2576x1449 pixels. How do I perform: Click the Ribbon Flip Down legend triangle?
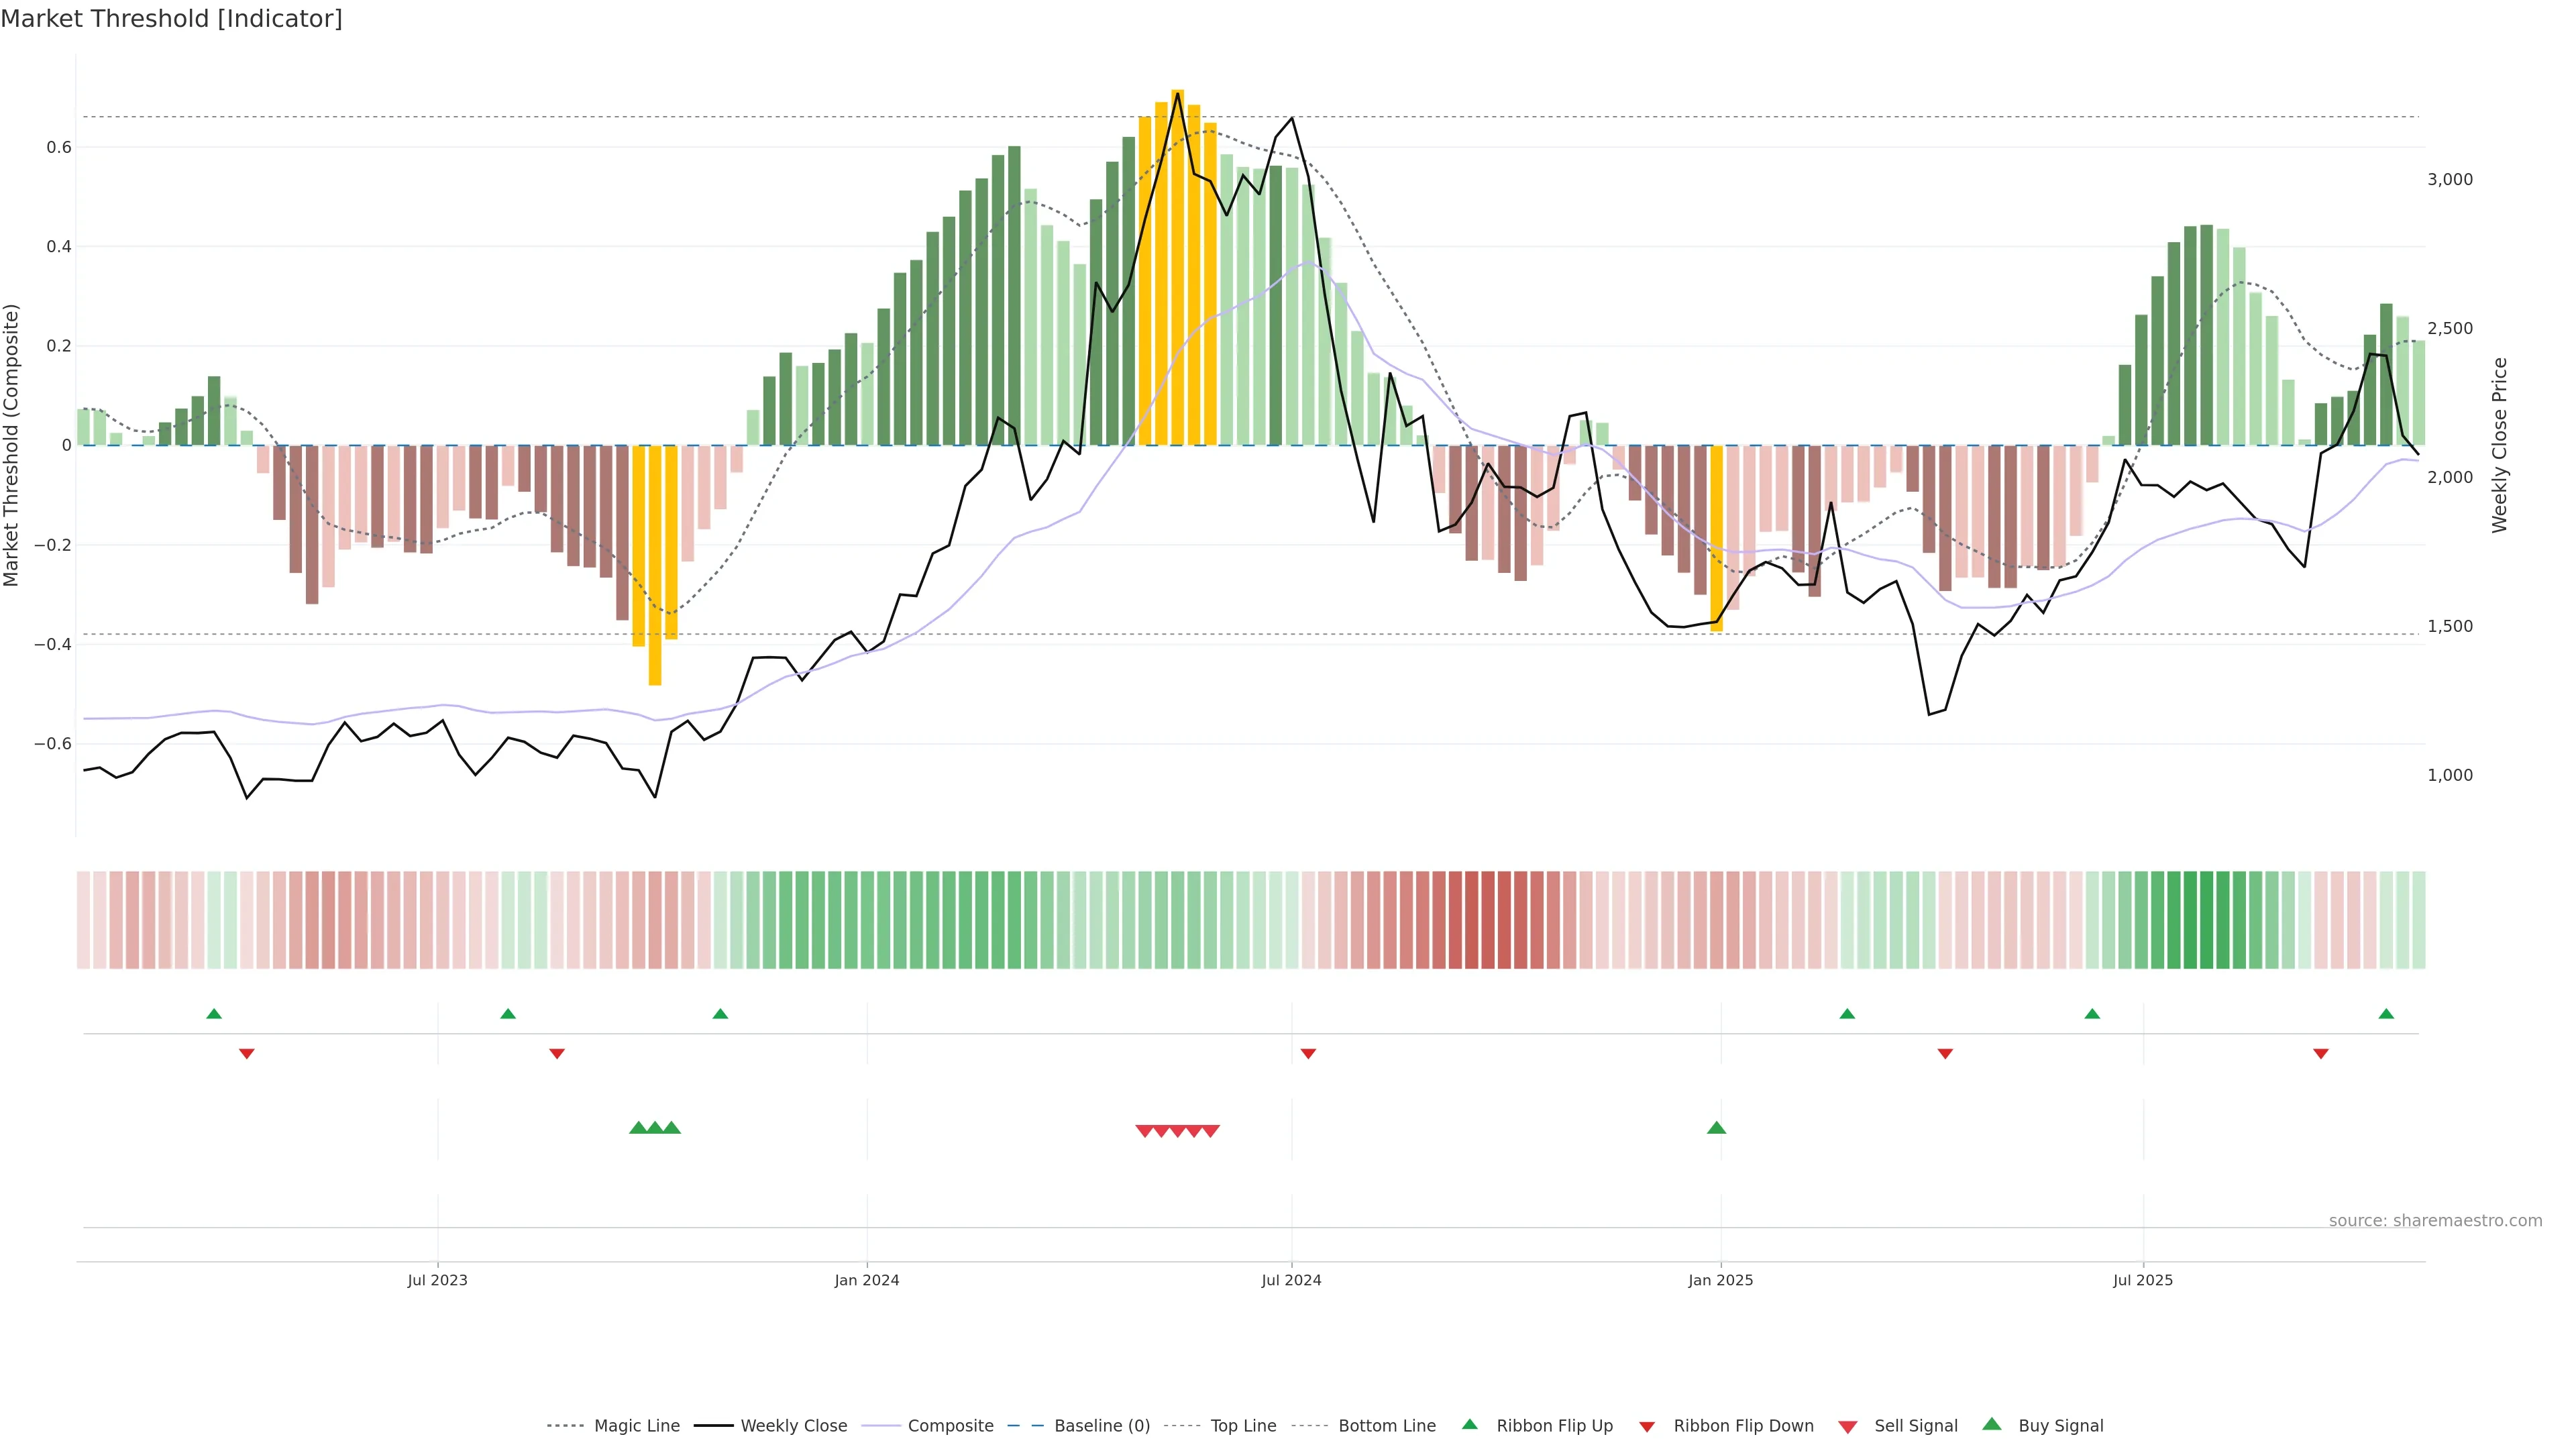coord(1646,1427)
